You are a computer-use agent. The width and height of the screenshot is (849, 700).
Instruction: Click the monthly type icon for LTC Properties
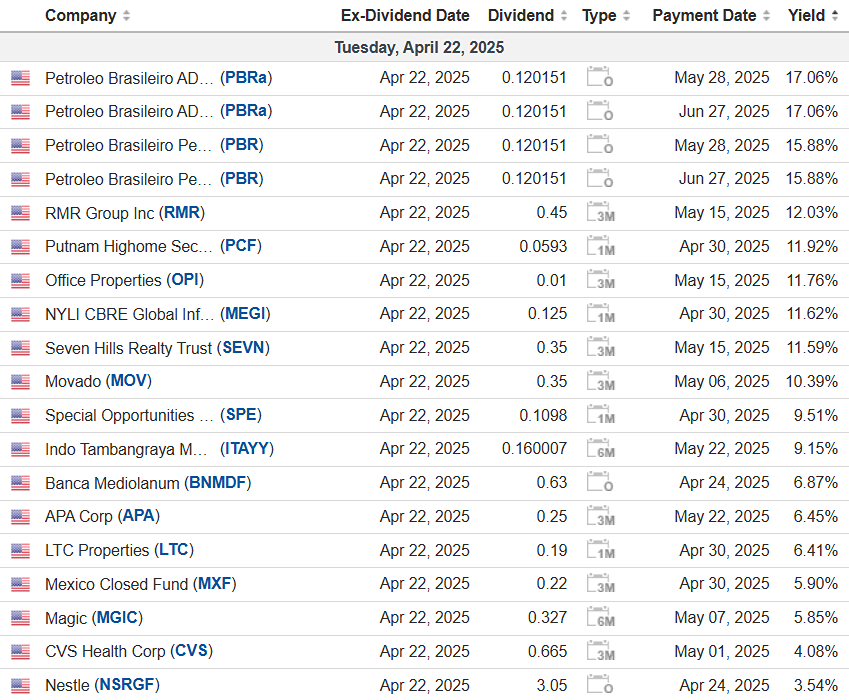(600, 551)
